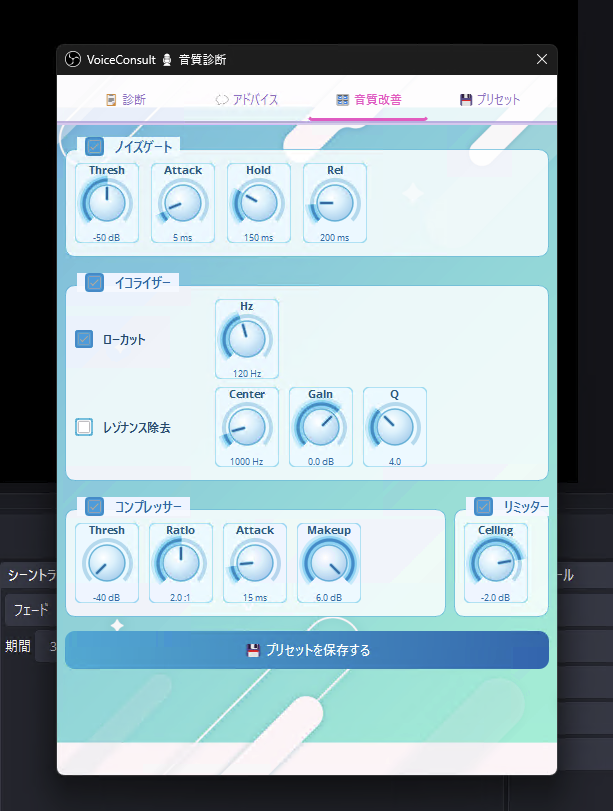Click the noise gate Thresh knob

107,203
